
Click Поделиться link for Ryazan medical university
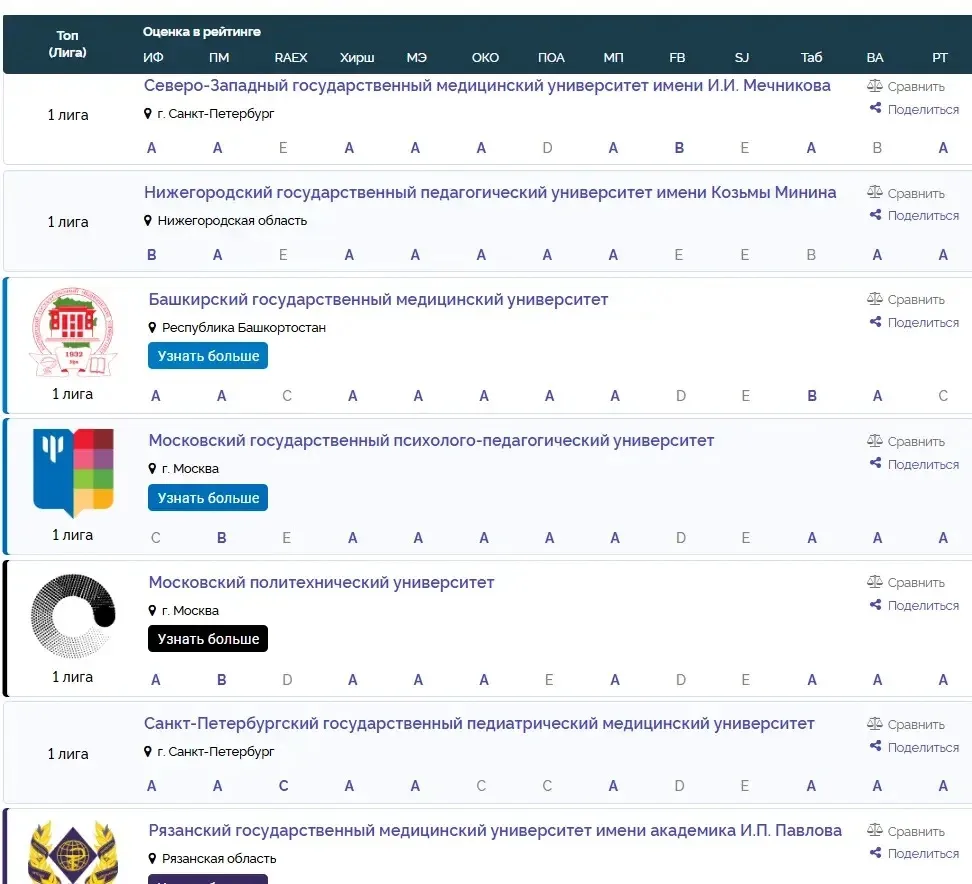pyautogui.click(x=922, y=854)
